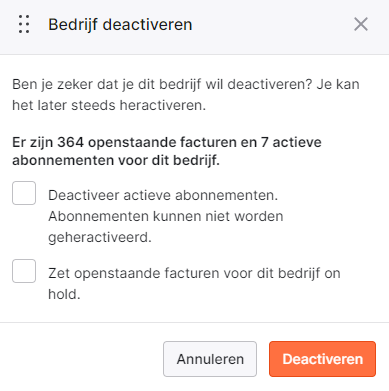Screen dimensions: 389x391
Task: Click the text Abonnementen kunnen niet worden
Action: pos(166,216)
